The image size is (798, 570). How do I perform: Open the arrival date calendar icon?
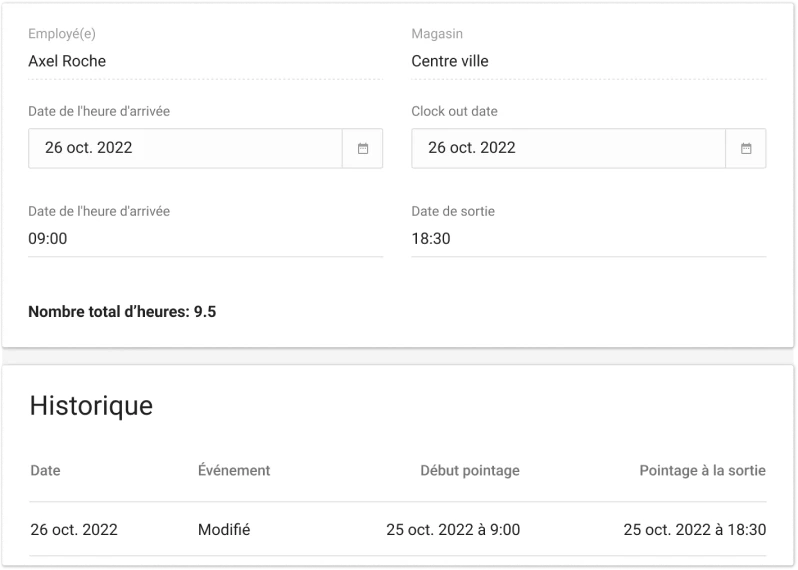point(363,148)
